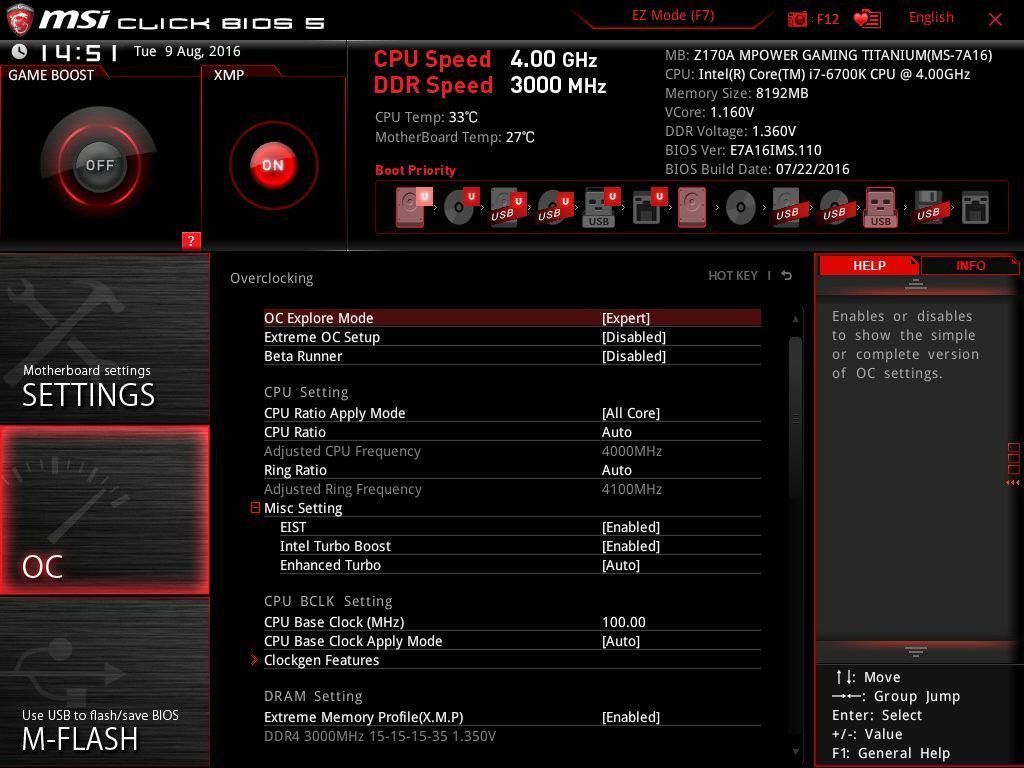
Task: Select the Boot Priority label
Action: click(415, 170)
